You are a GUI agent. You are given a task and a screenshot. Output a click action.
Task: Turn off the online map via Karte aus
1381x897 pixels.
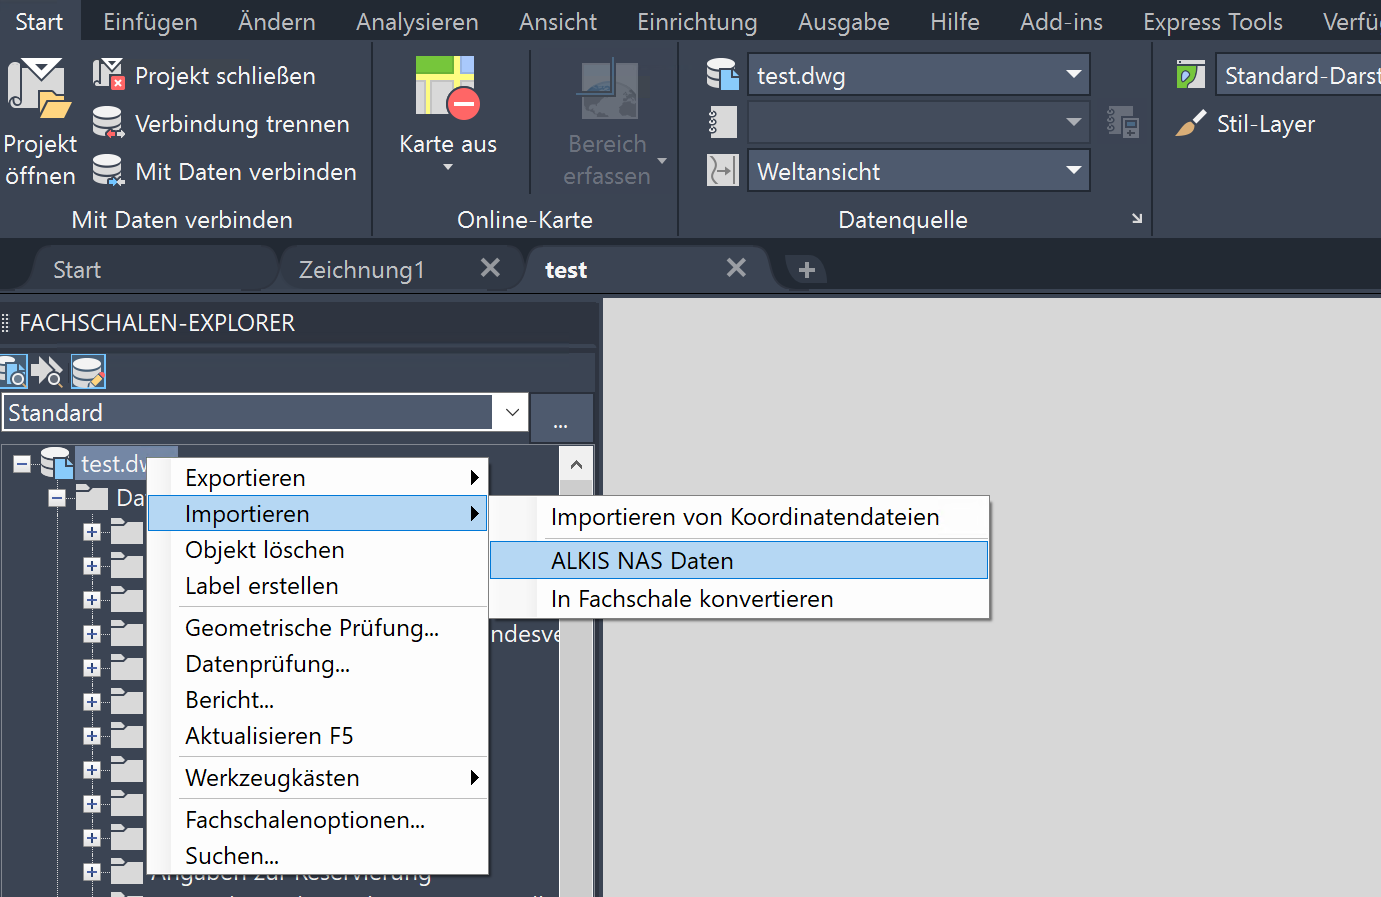[x=447, y=88]
